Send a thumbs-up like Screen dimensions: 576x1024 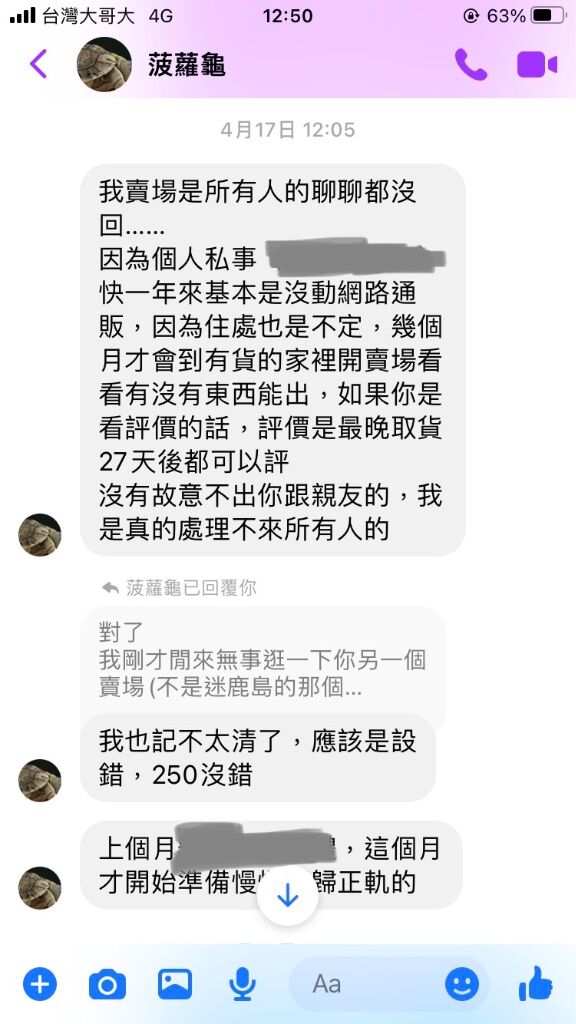click(x=536, y=983)
